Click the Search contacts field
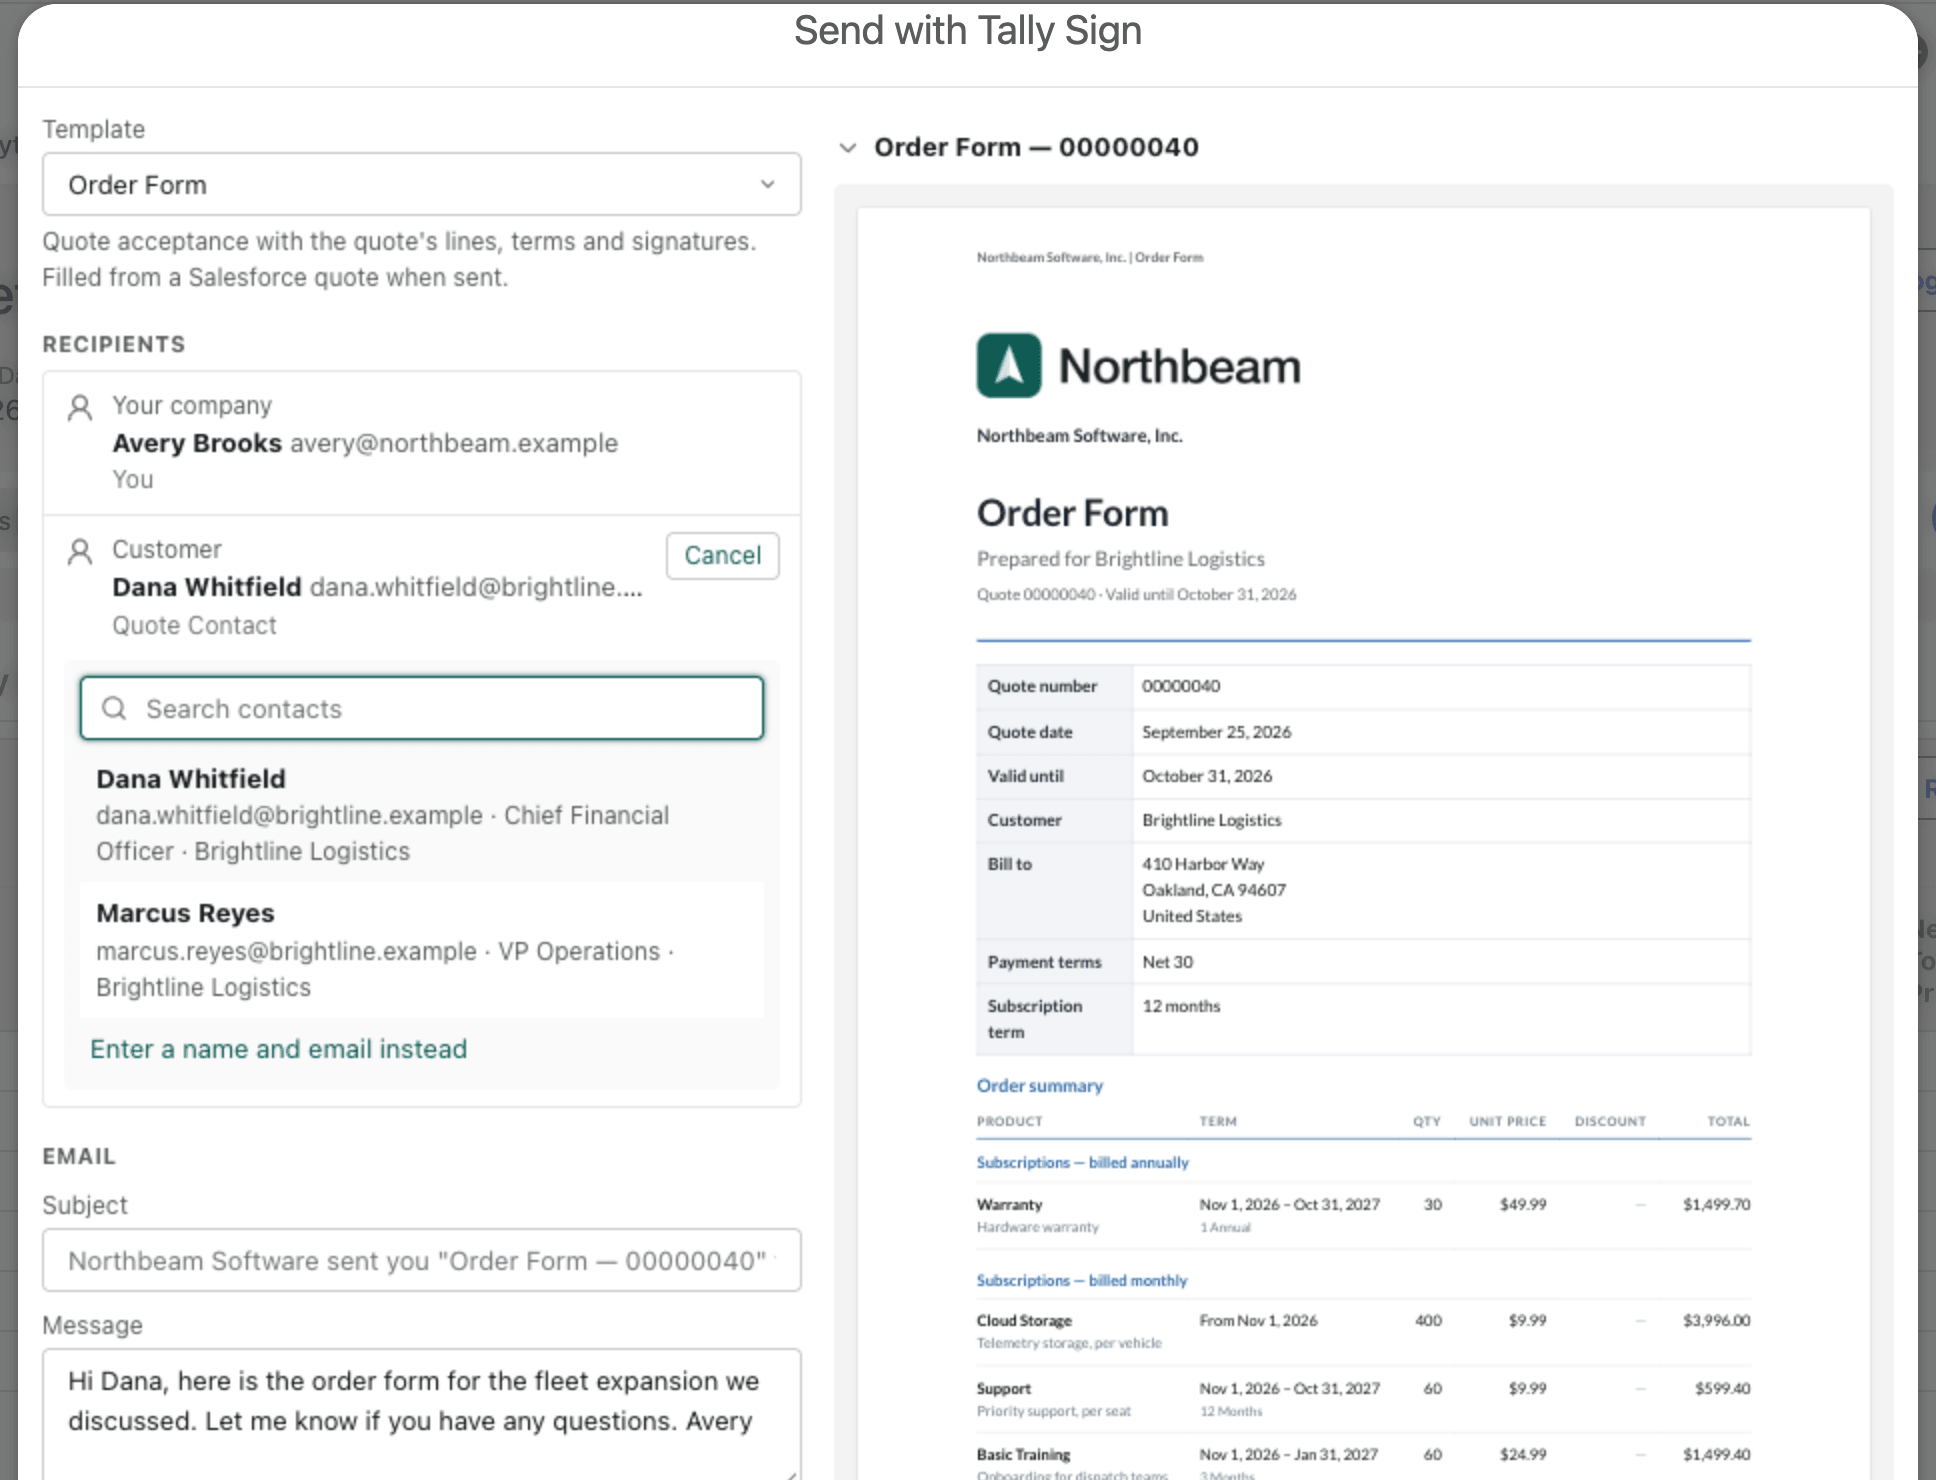1936x1480 pixels. pos(421,708)
